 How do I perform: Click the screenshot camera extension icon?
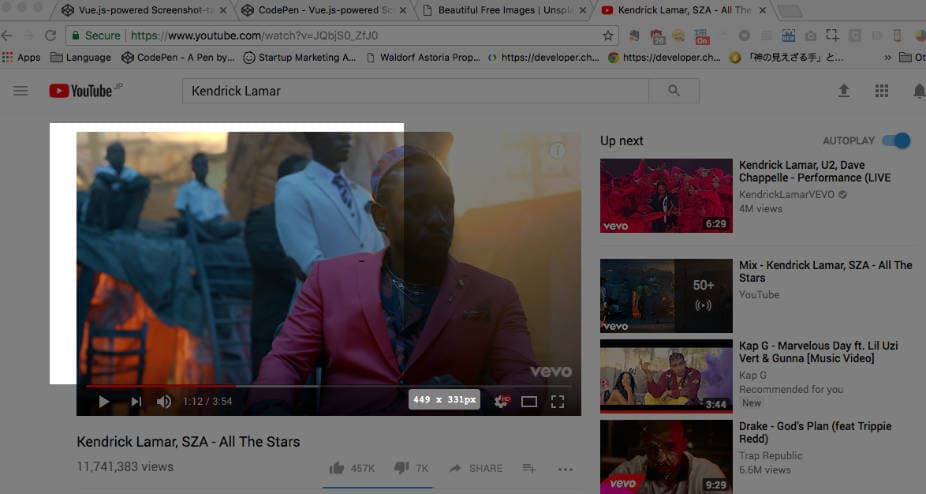(x=810, y=36)
